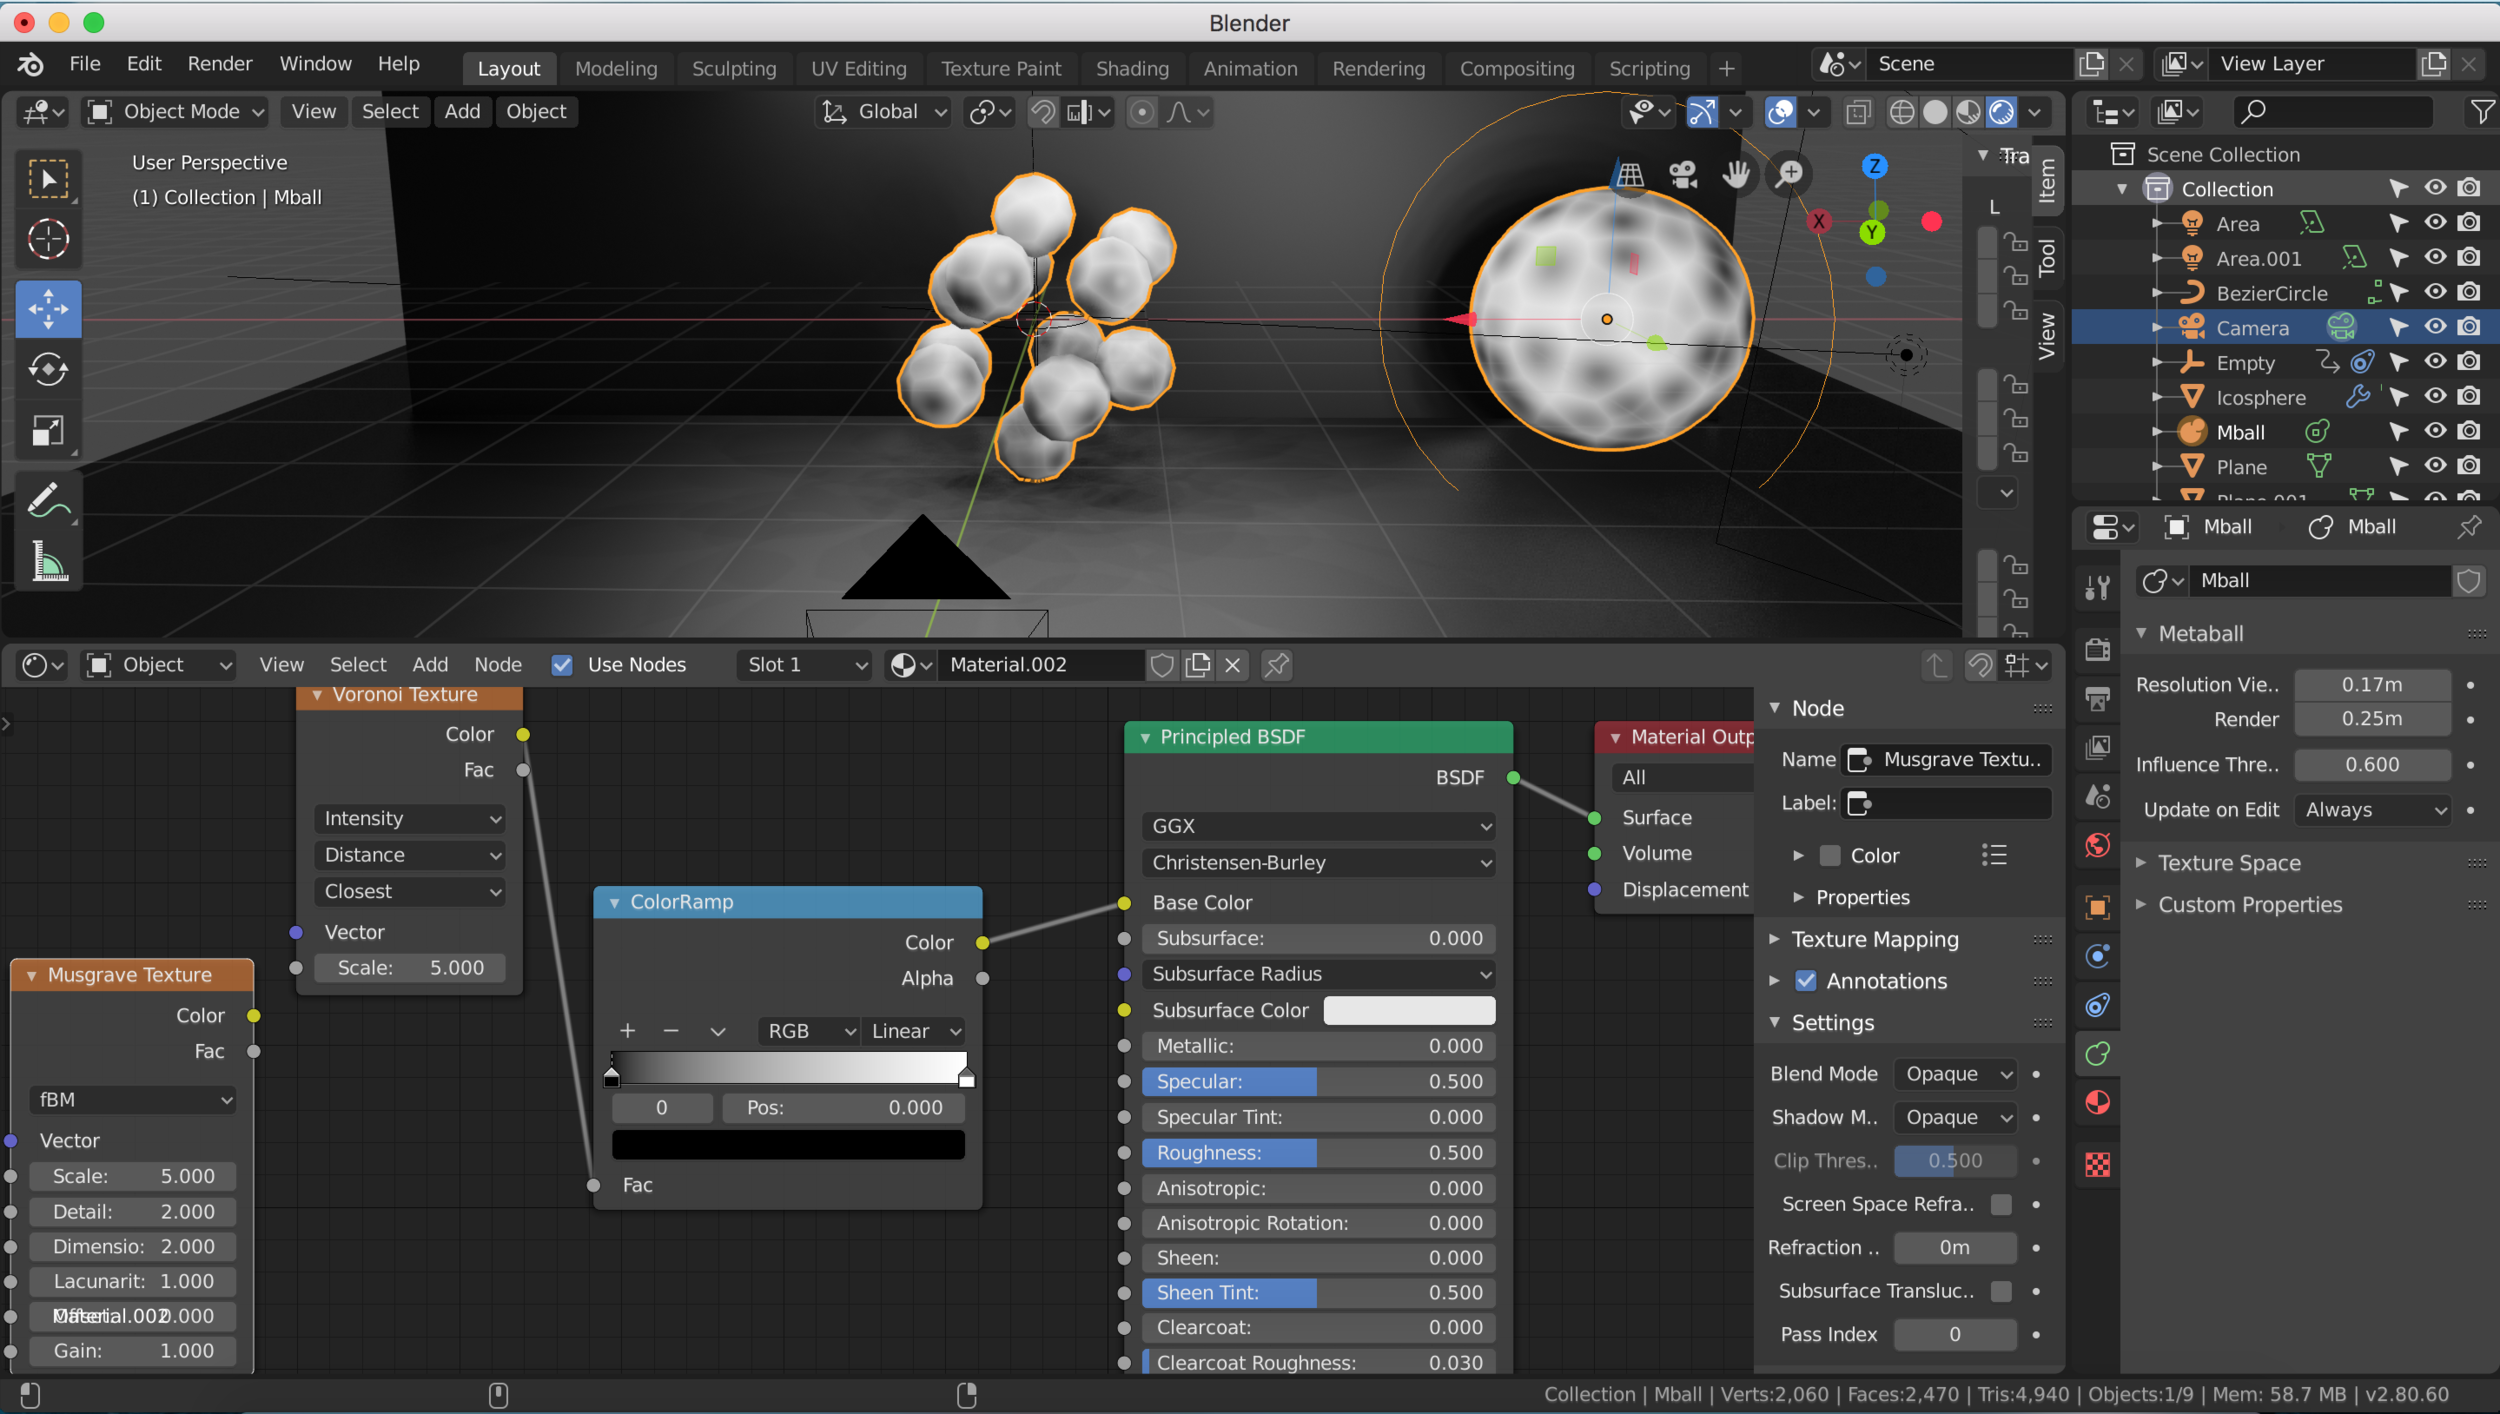
Task: Unlink Material.002 with the X button
Action: click(x=1233, y=665)
